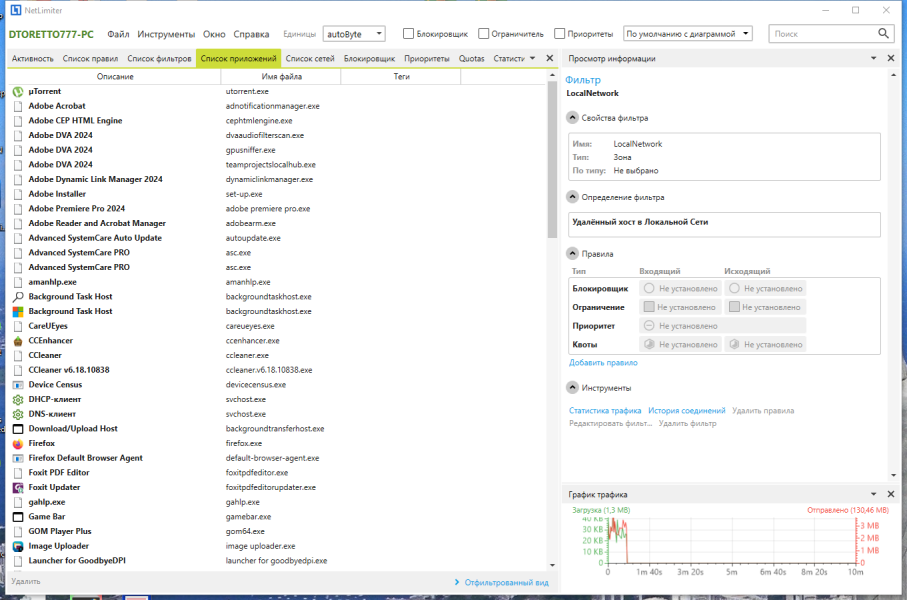Click the DNS-клиент gear icon
This screenshot has width=907, height=600.
click(18, 414)
